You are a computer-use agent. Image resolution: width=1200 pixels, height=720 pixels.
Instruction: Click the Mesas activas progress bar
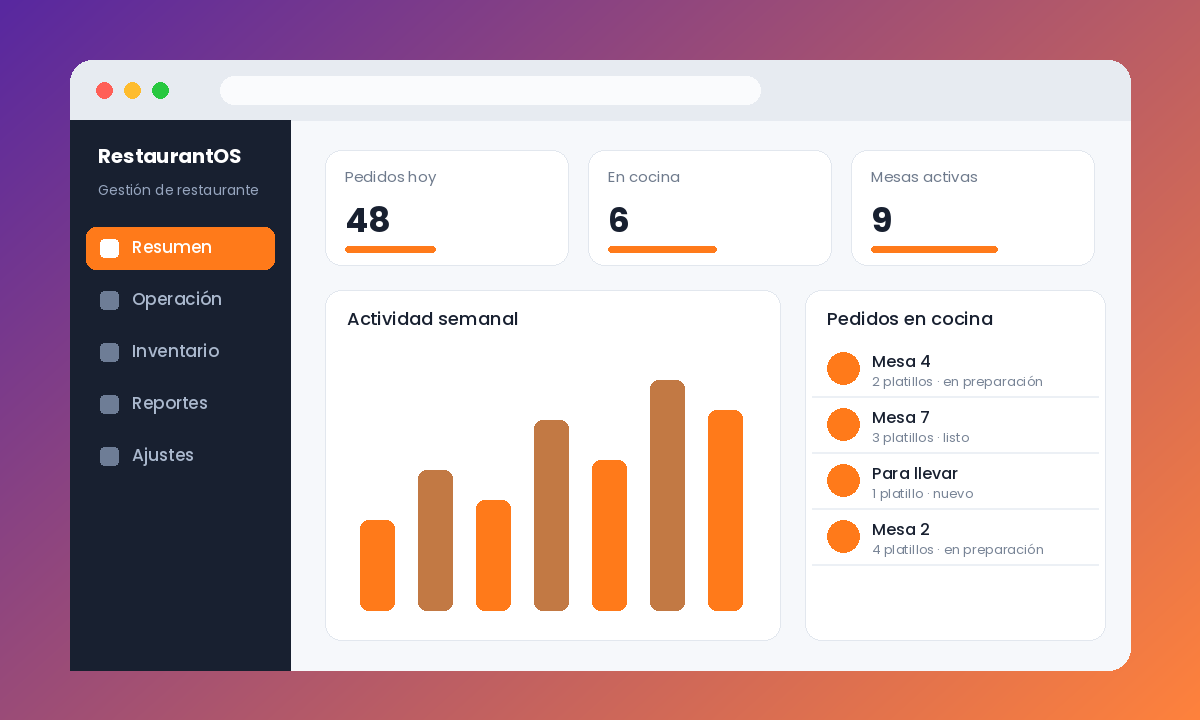[x=934, y=250]
